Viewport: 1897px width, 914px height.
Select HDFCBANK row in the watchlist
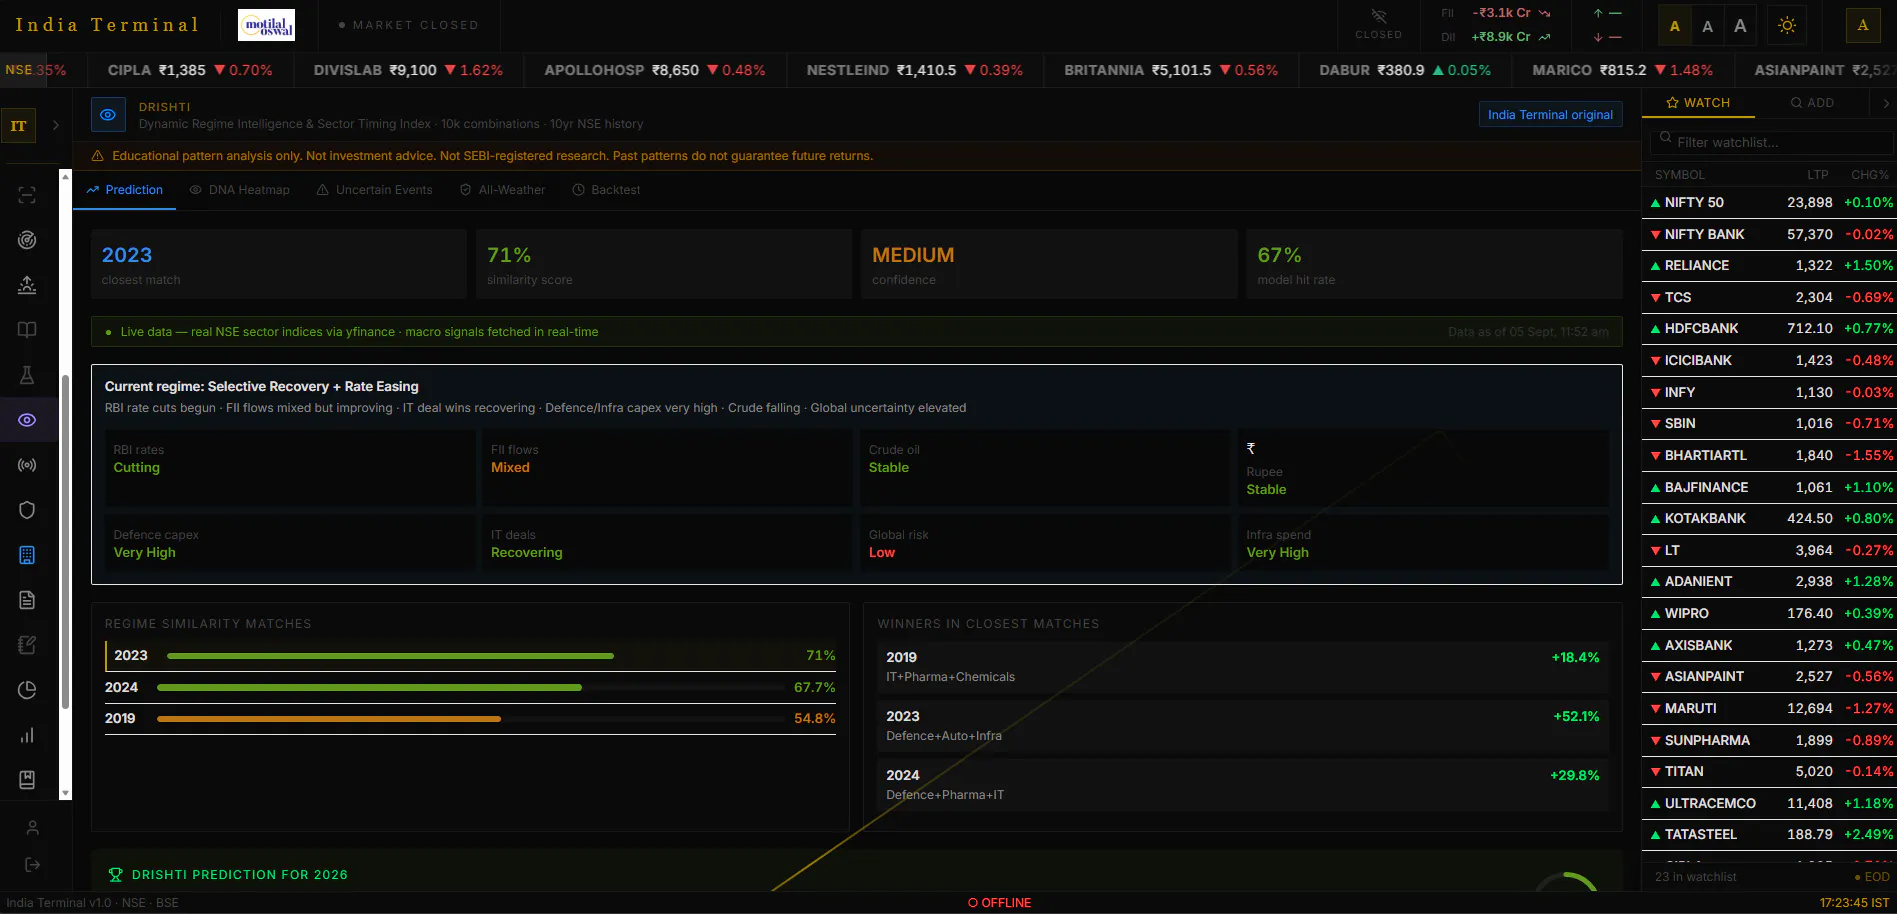(x=1769, y=329)
